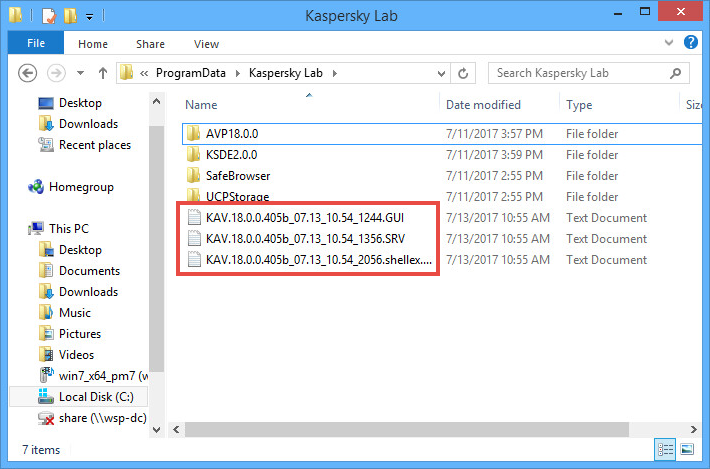Image resolution: width=710 pixels, height=469 pixels.
Task: Select Kaspersky Lab in the address breadcrumb
Action: 286,73
